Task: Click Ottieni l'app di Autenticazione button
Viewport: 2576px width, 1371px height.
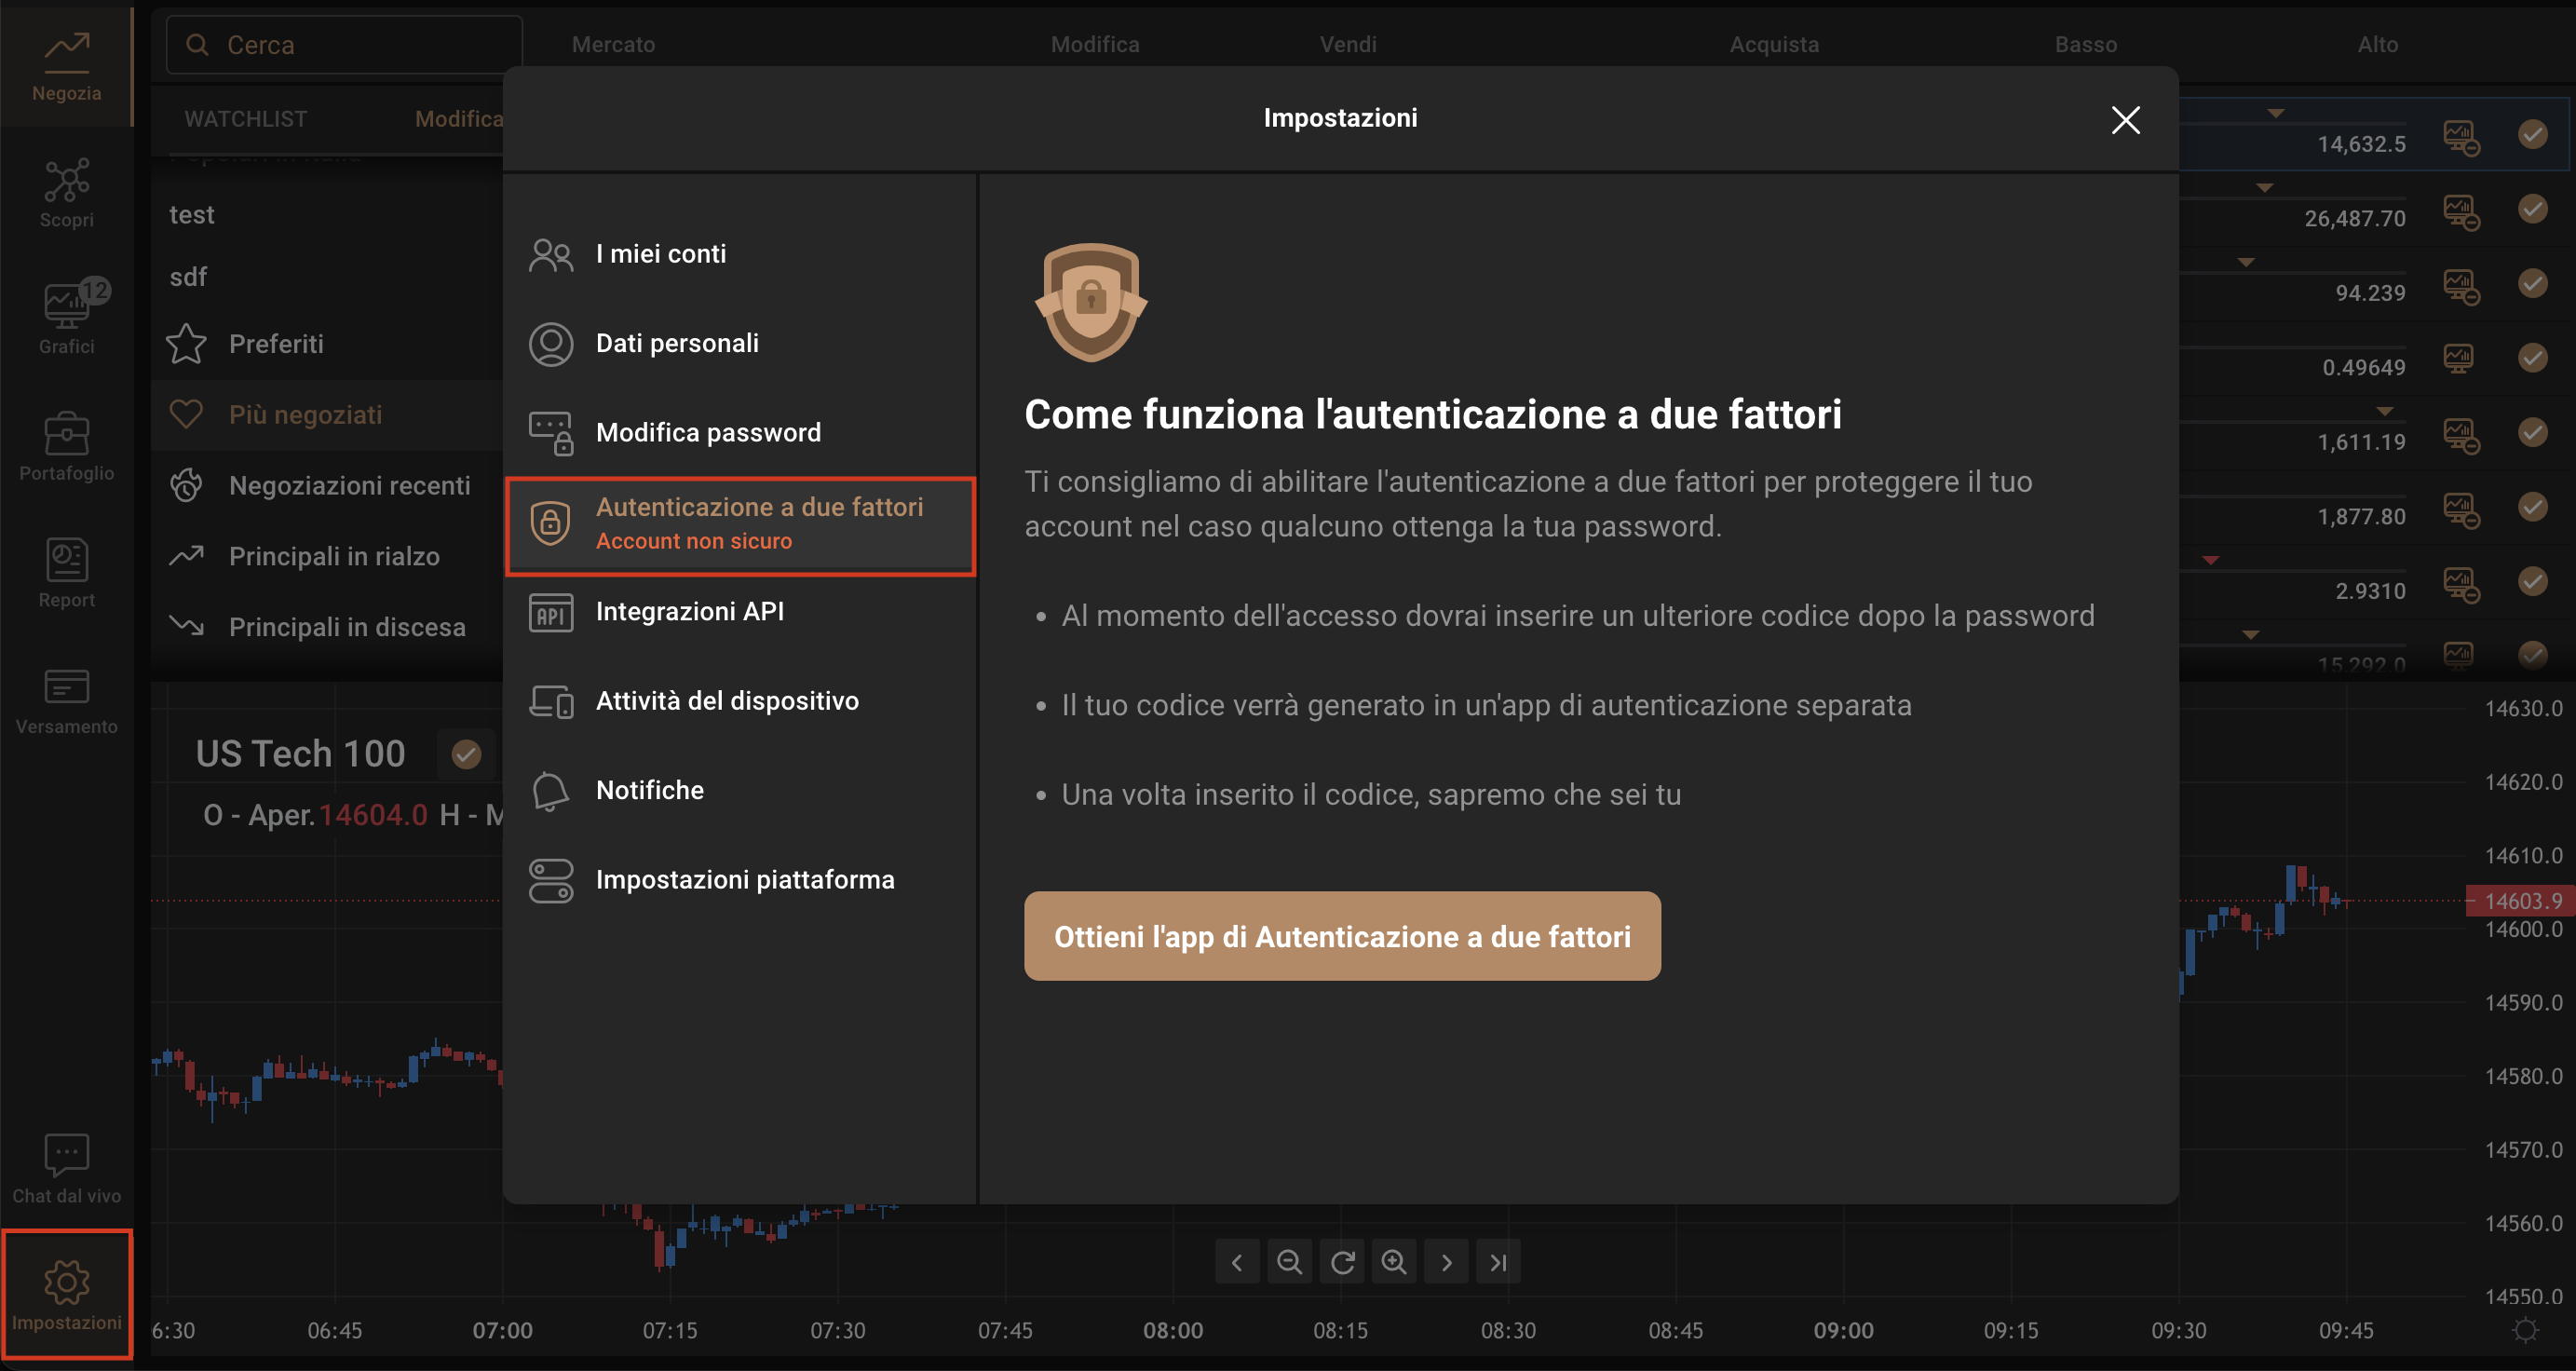Action: point(1341,936)
